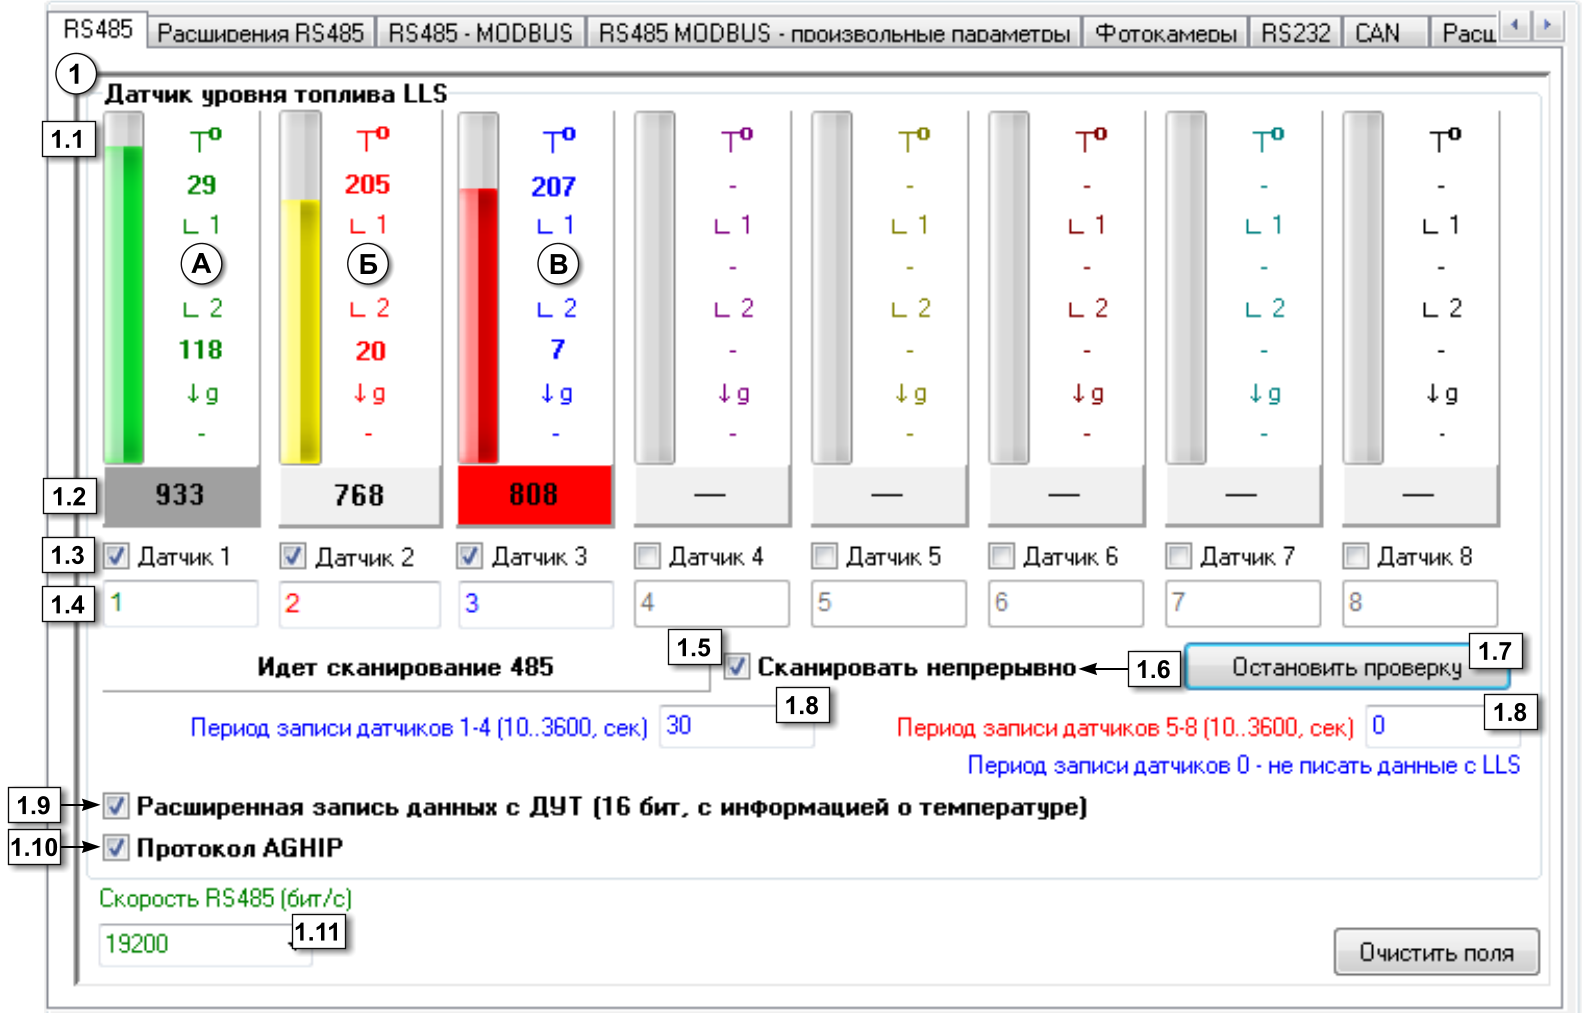Click red L 2 level icon of sensor 2
Screen dimensions: 1582x1013
pyautogui.click(x=369, y=308)
